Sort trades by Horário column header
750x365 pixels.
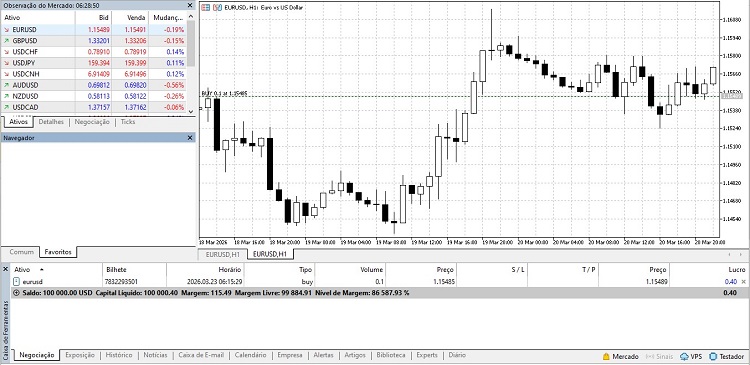coord(205,270)
